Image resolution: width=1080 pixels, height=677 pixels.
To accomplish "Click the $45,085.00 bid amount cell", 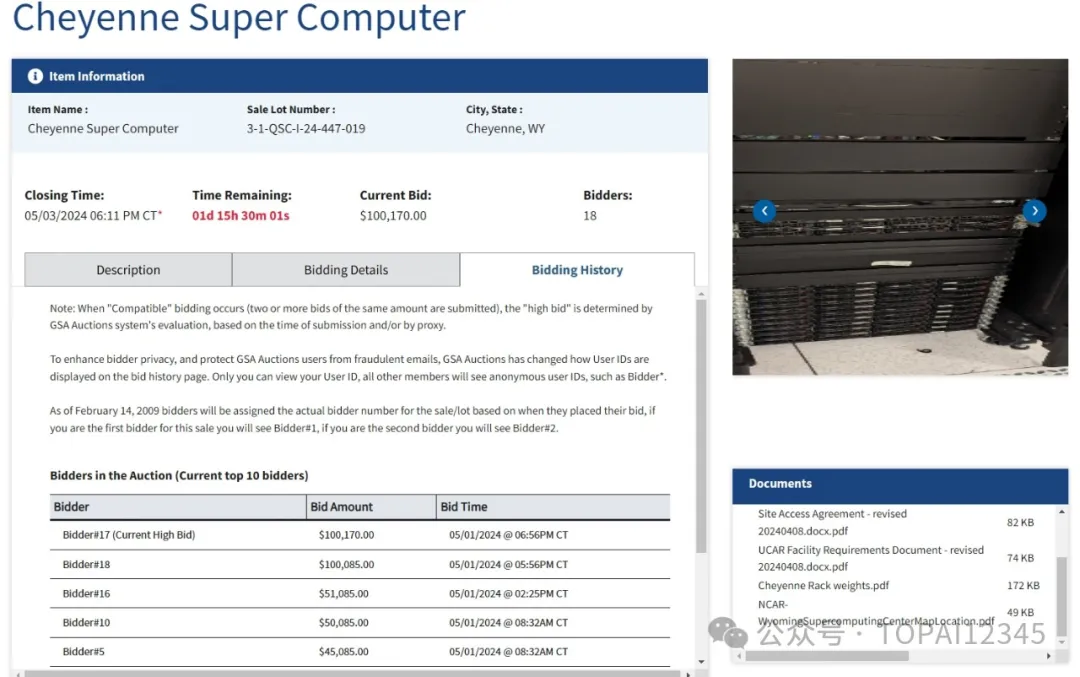I will 344,652.
